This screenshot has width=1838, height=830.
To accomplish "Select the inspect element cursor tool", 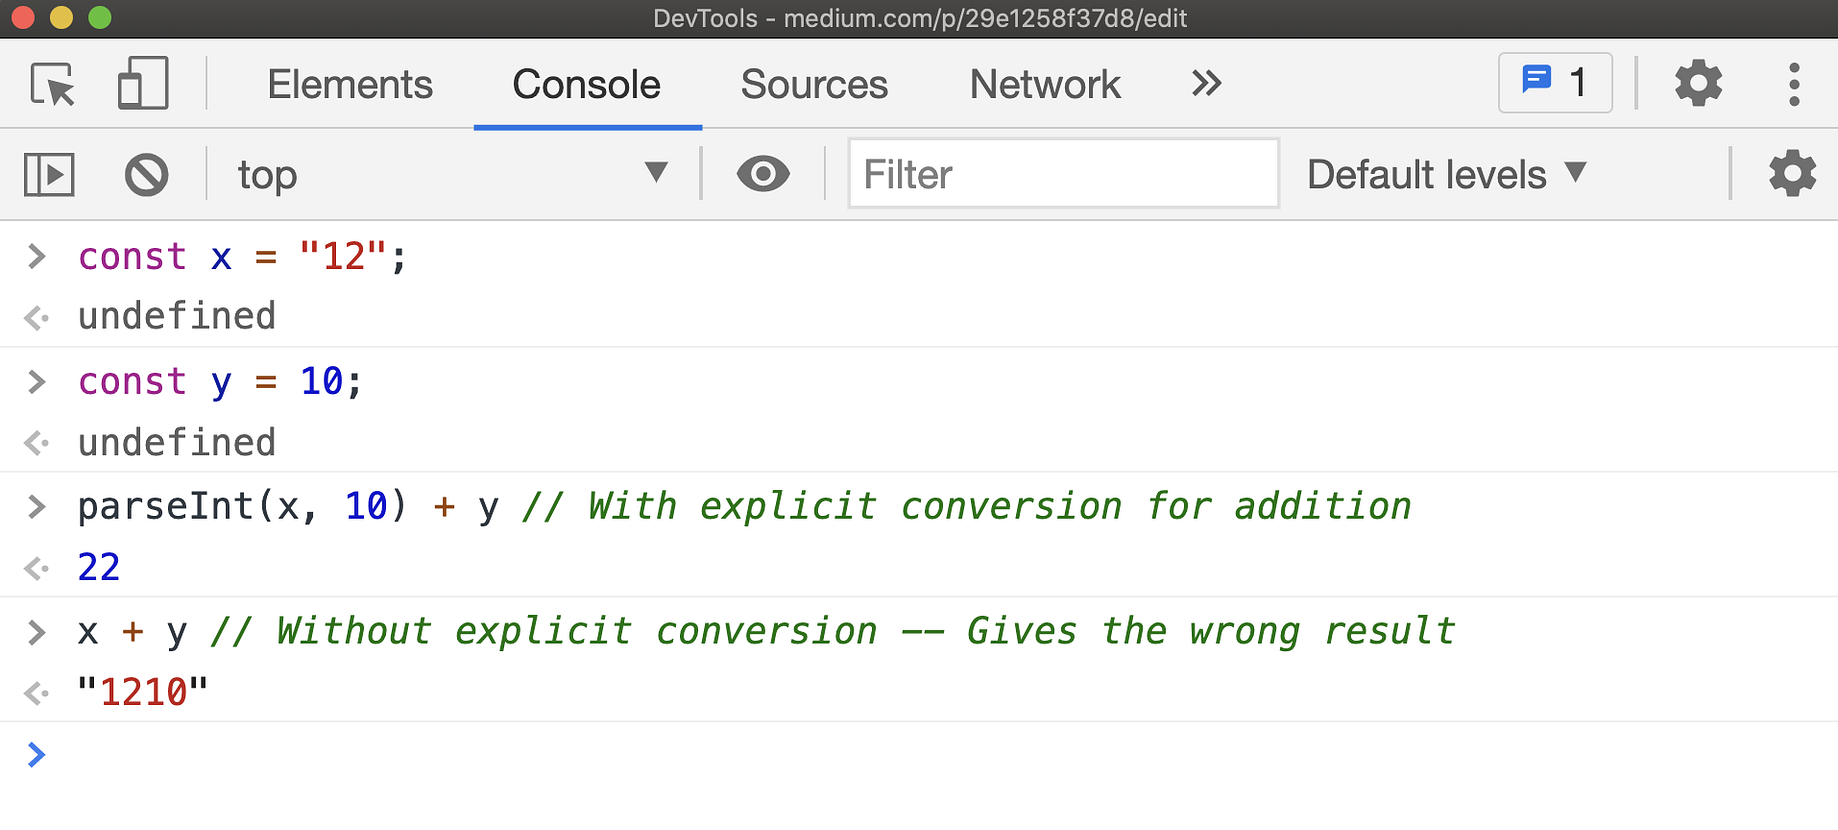I will coord(55,85).
